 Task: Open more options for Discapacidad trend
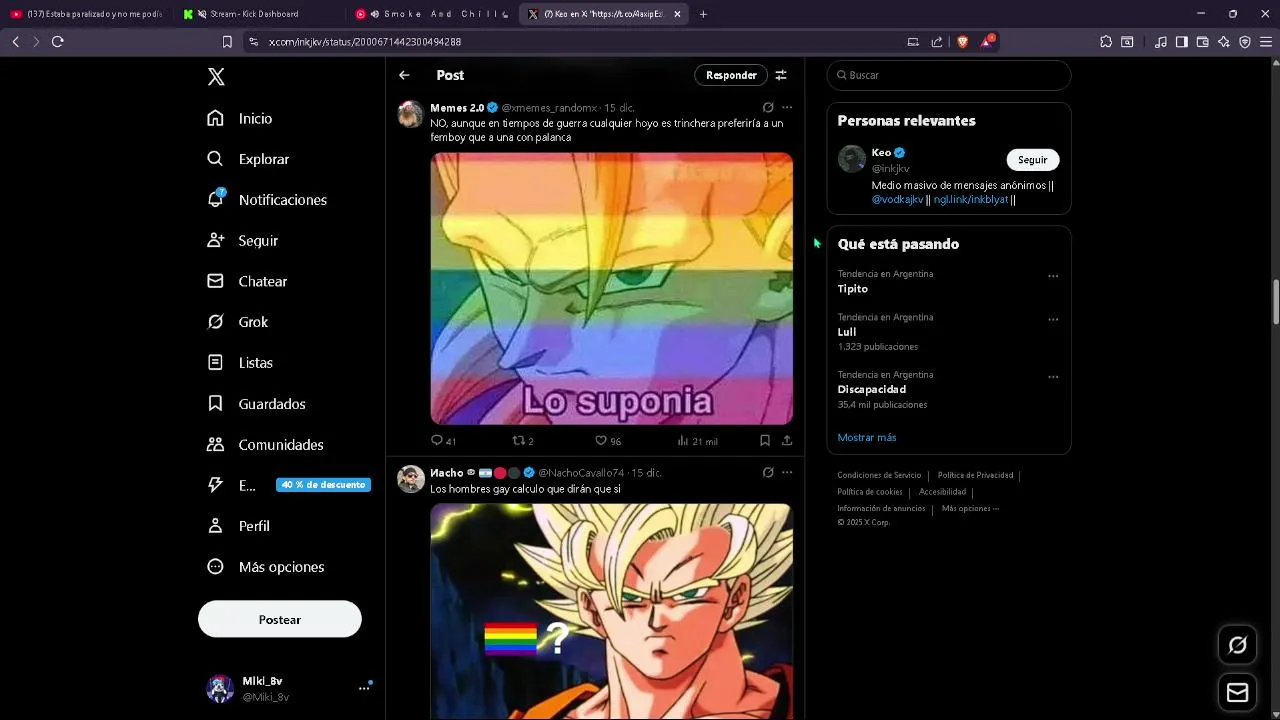pos(1053,377)
